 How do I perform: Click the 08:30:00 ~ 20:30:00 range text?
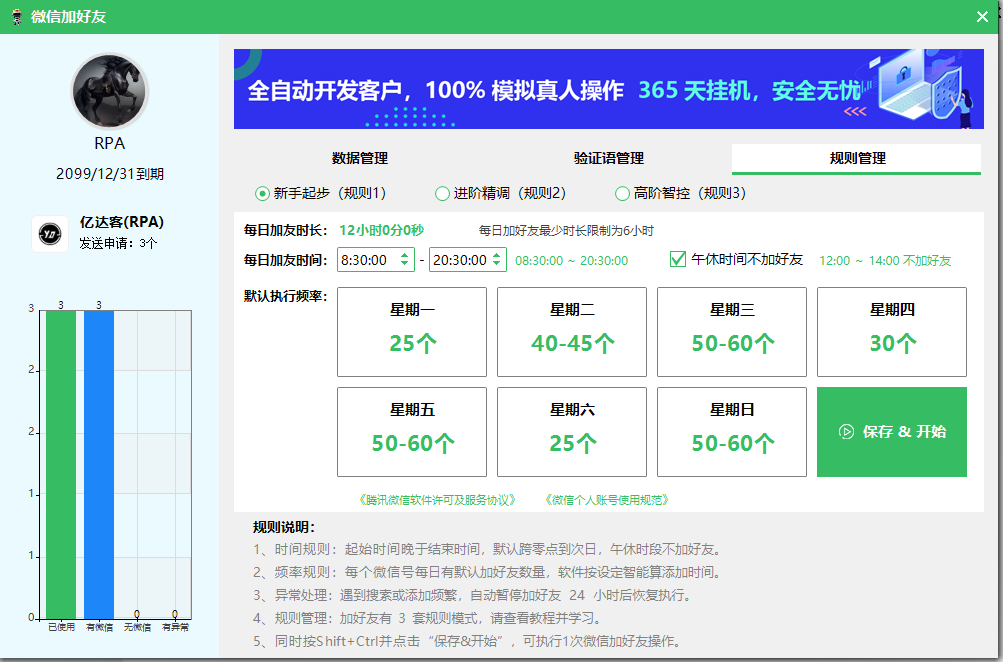point(571,260)
